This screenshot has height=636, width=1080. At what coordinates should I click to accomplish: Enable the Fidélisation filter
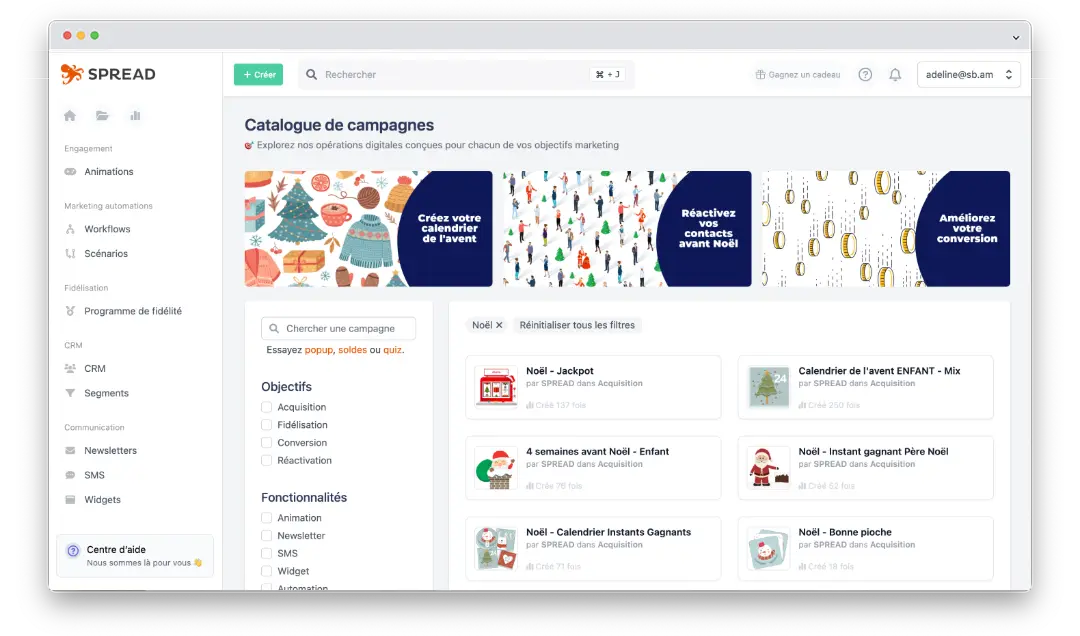[266, 424]
